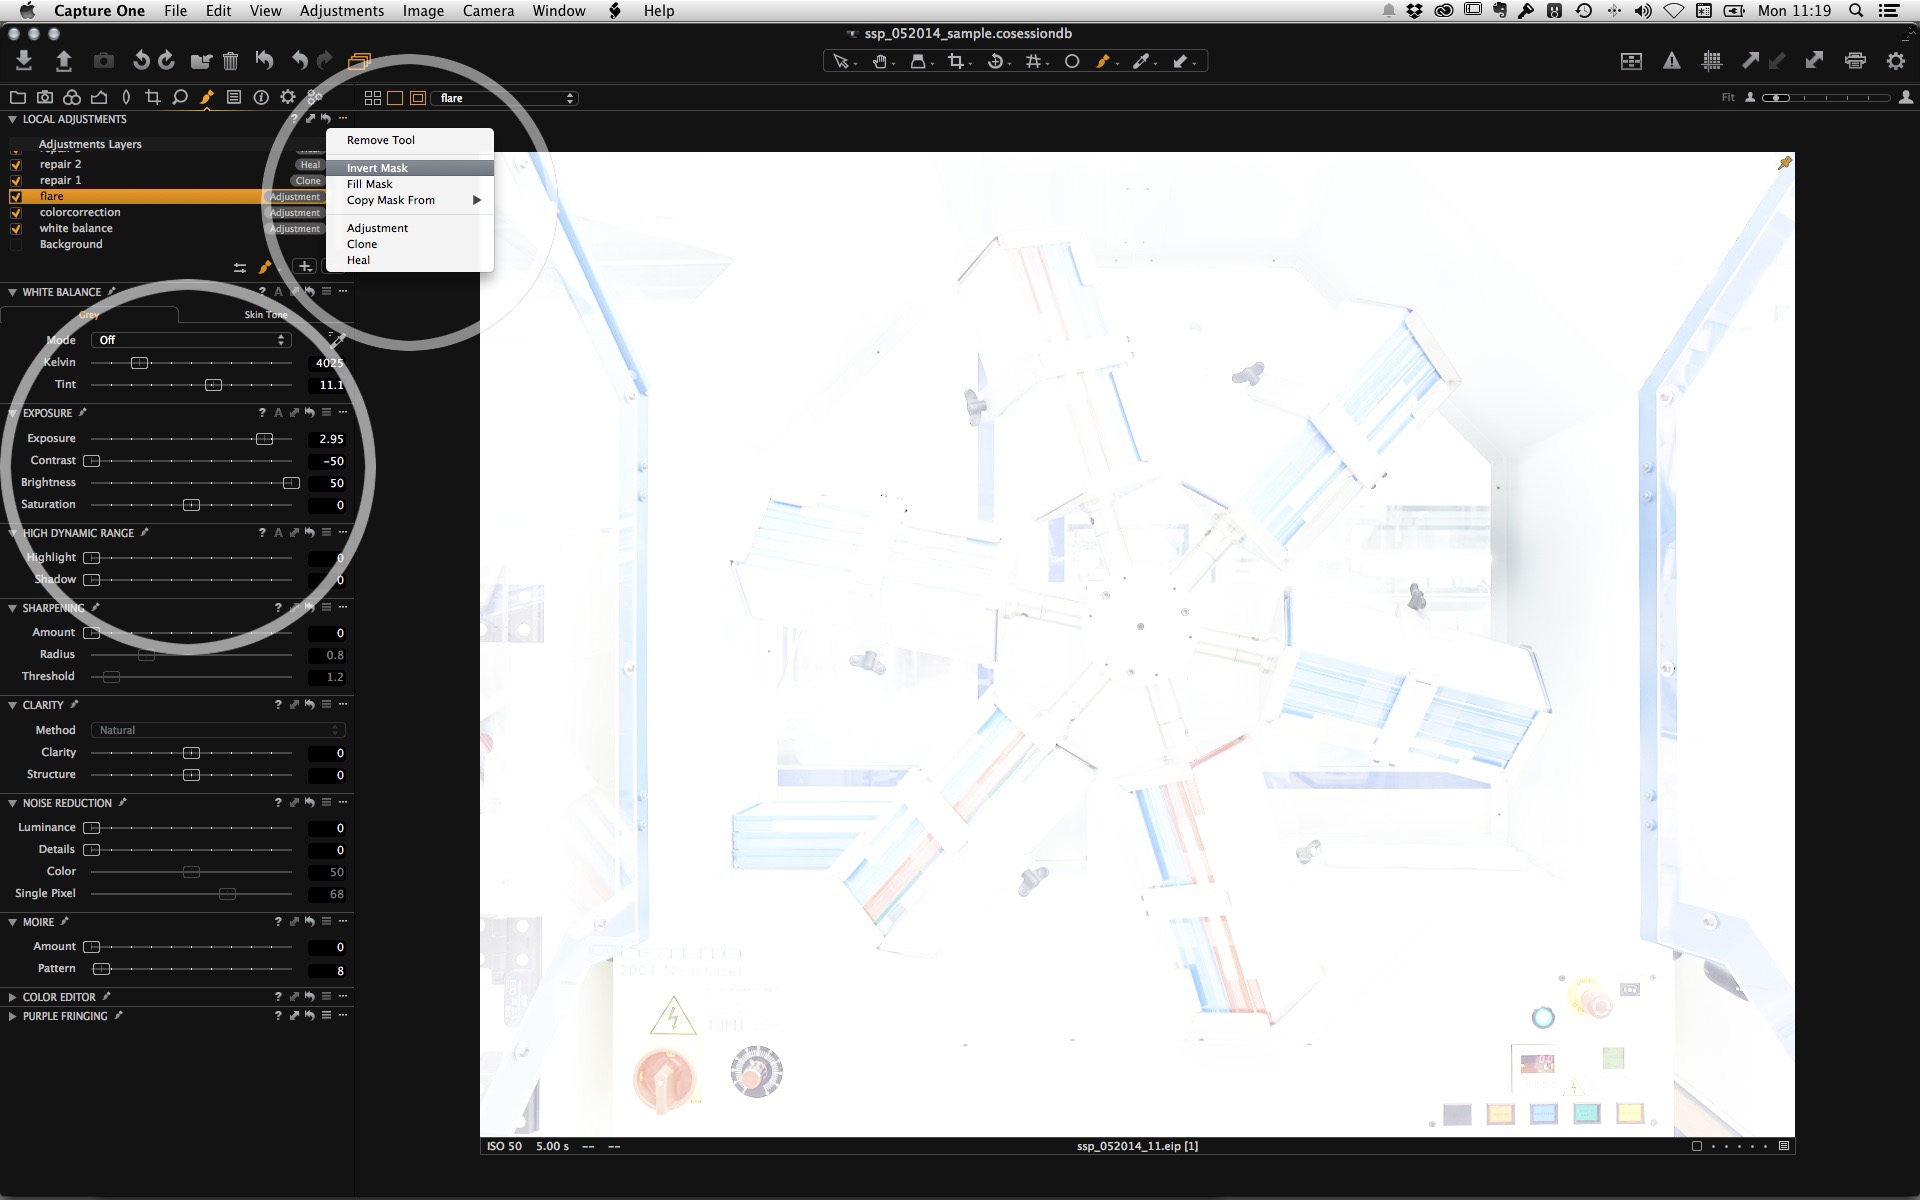Screen dimensions: 1920x1200
Task: Collapse the White Balance panel
Action: (x=12, y=292)
